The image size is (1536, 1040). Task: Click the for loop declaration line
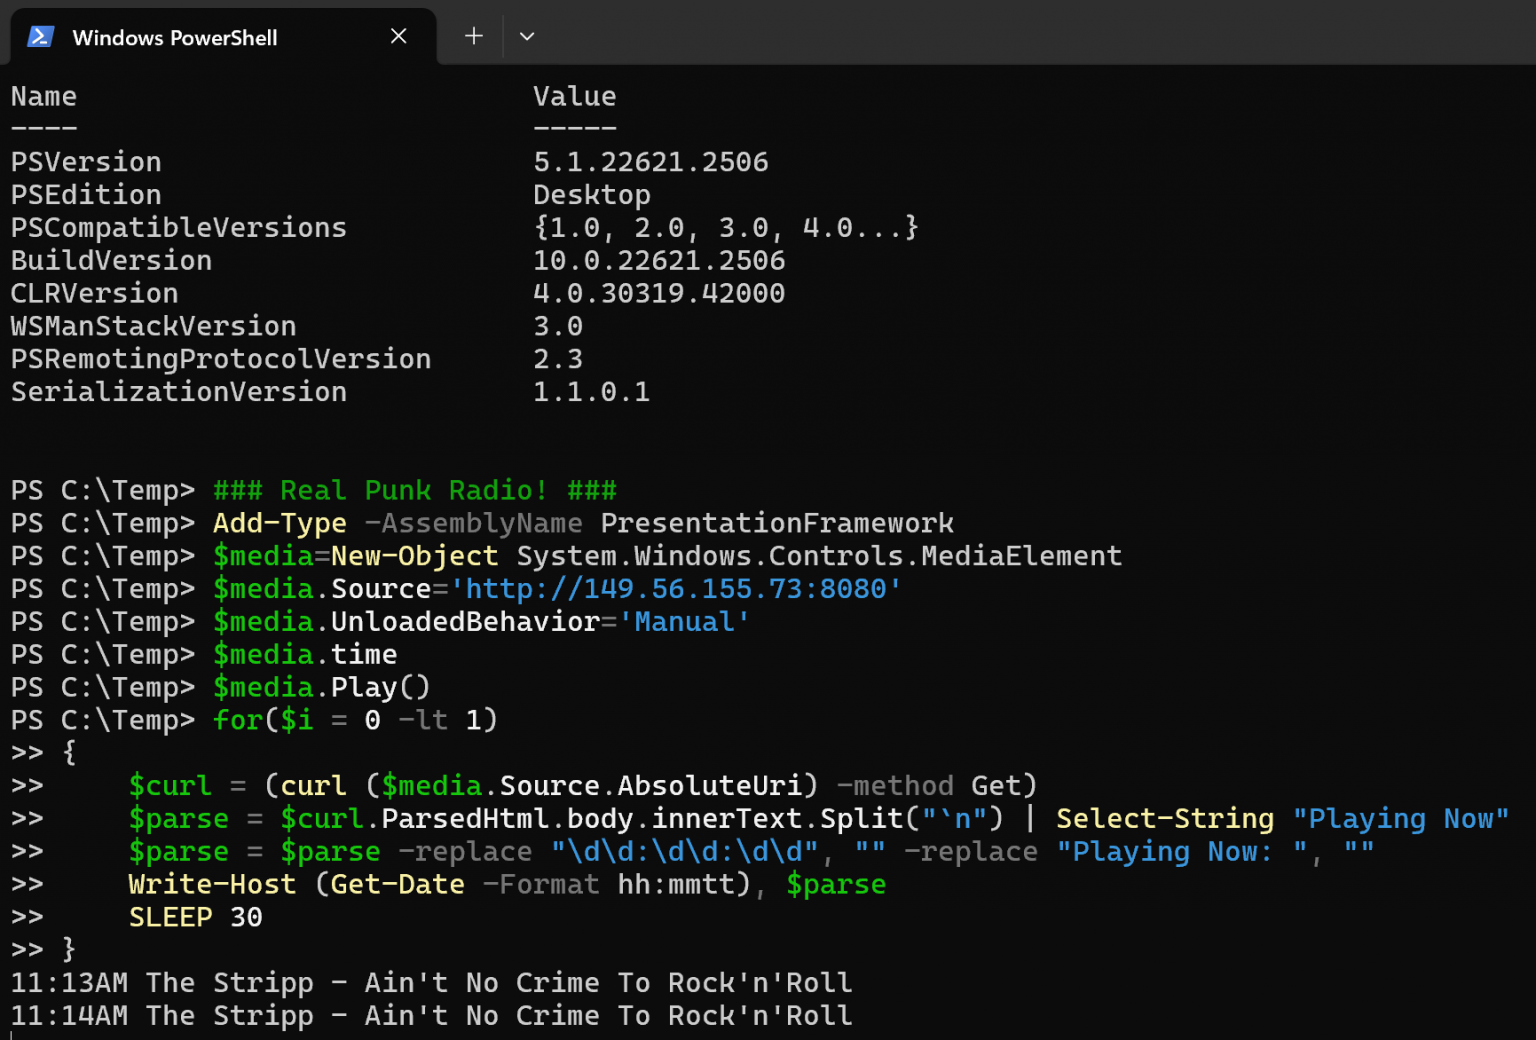[x=355, y=719]
